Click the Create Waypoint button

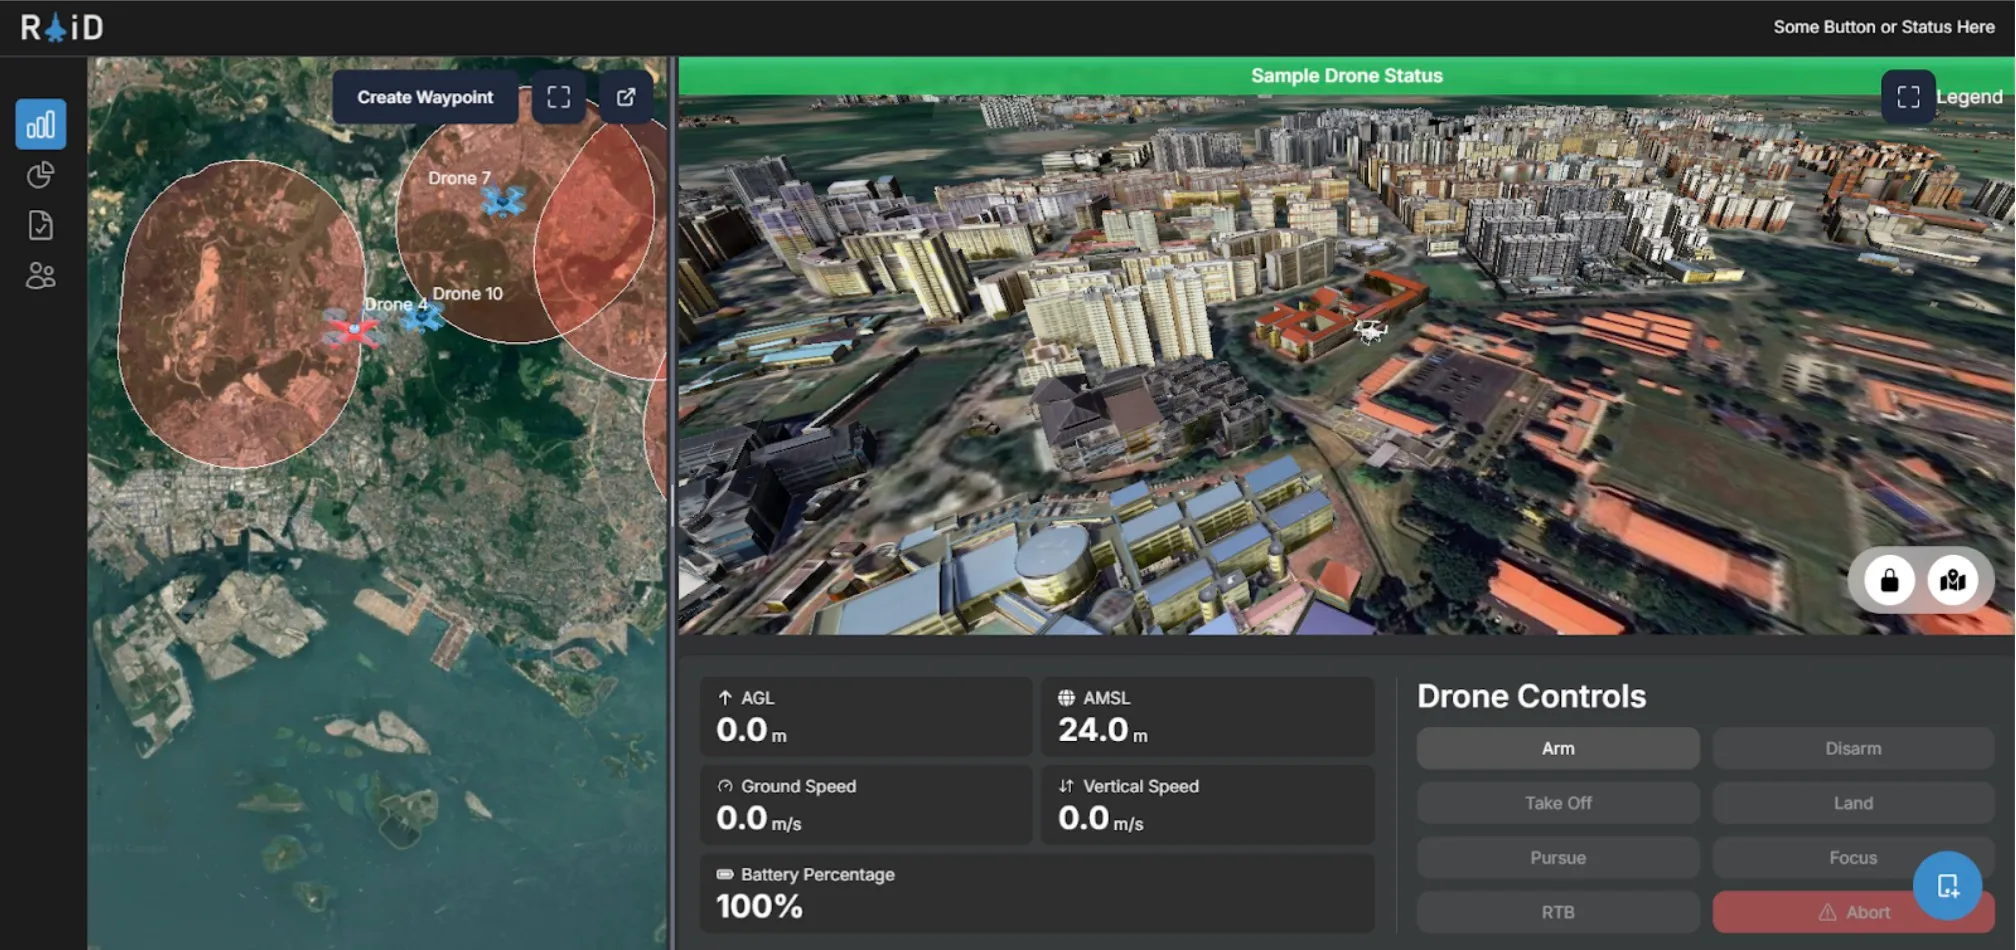pos(425,97)
